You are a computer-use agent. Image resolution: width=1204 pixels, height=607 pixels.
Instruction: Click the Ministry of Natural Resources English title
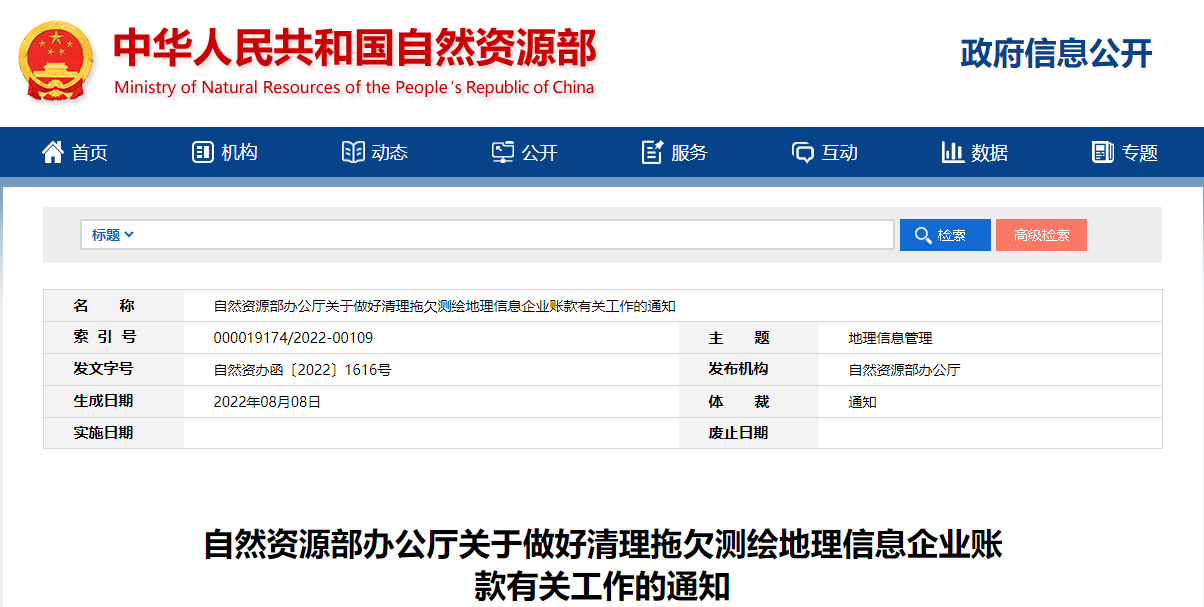354,87
